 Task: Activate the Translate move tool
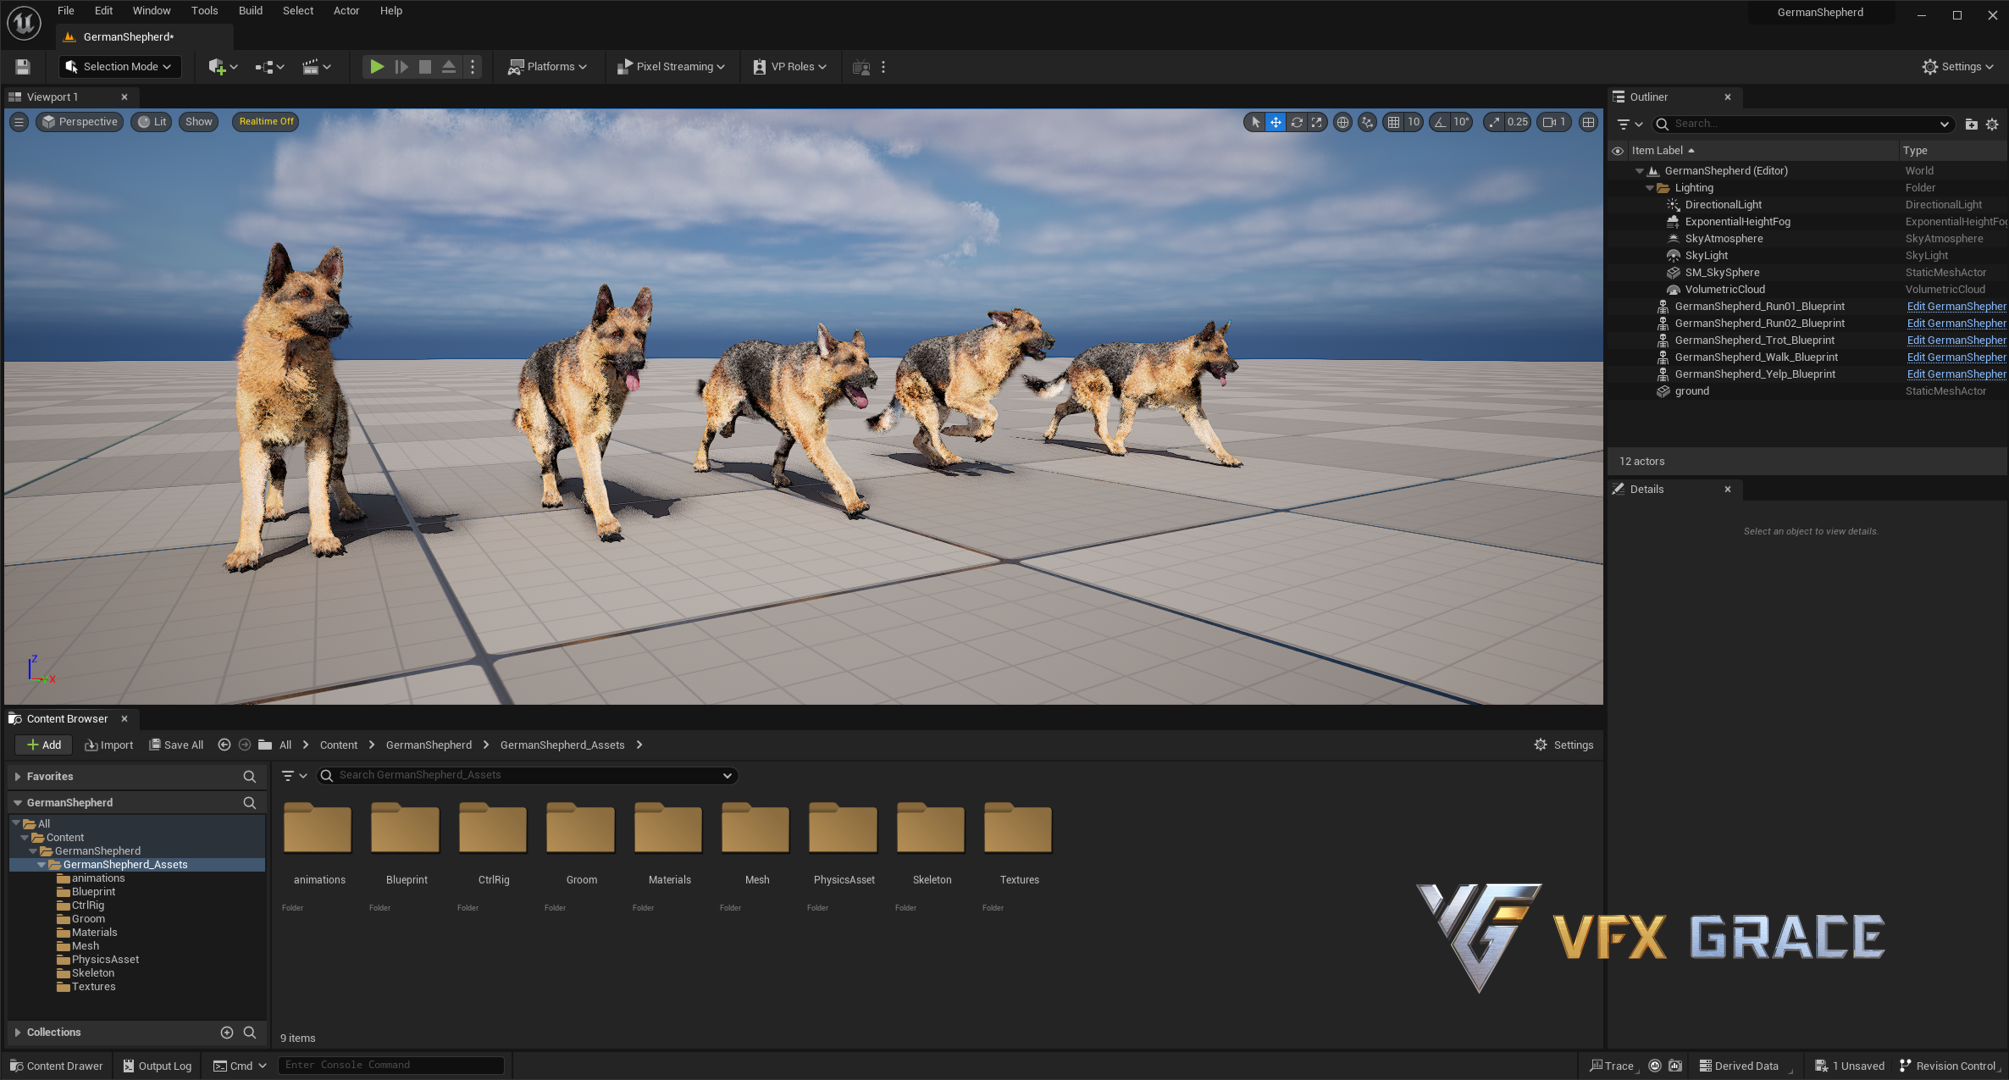[1276, 122]
